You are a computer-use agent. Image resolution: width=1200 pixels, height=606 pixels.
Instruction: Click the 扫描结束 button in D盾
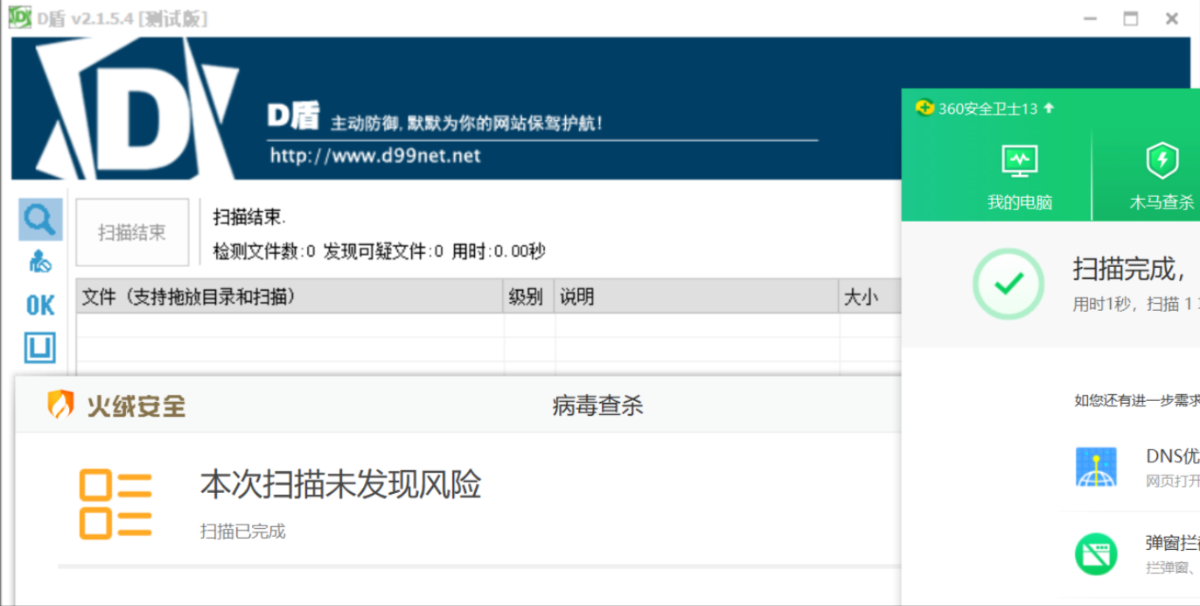pyautogui.click(x=132, y=232)
